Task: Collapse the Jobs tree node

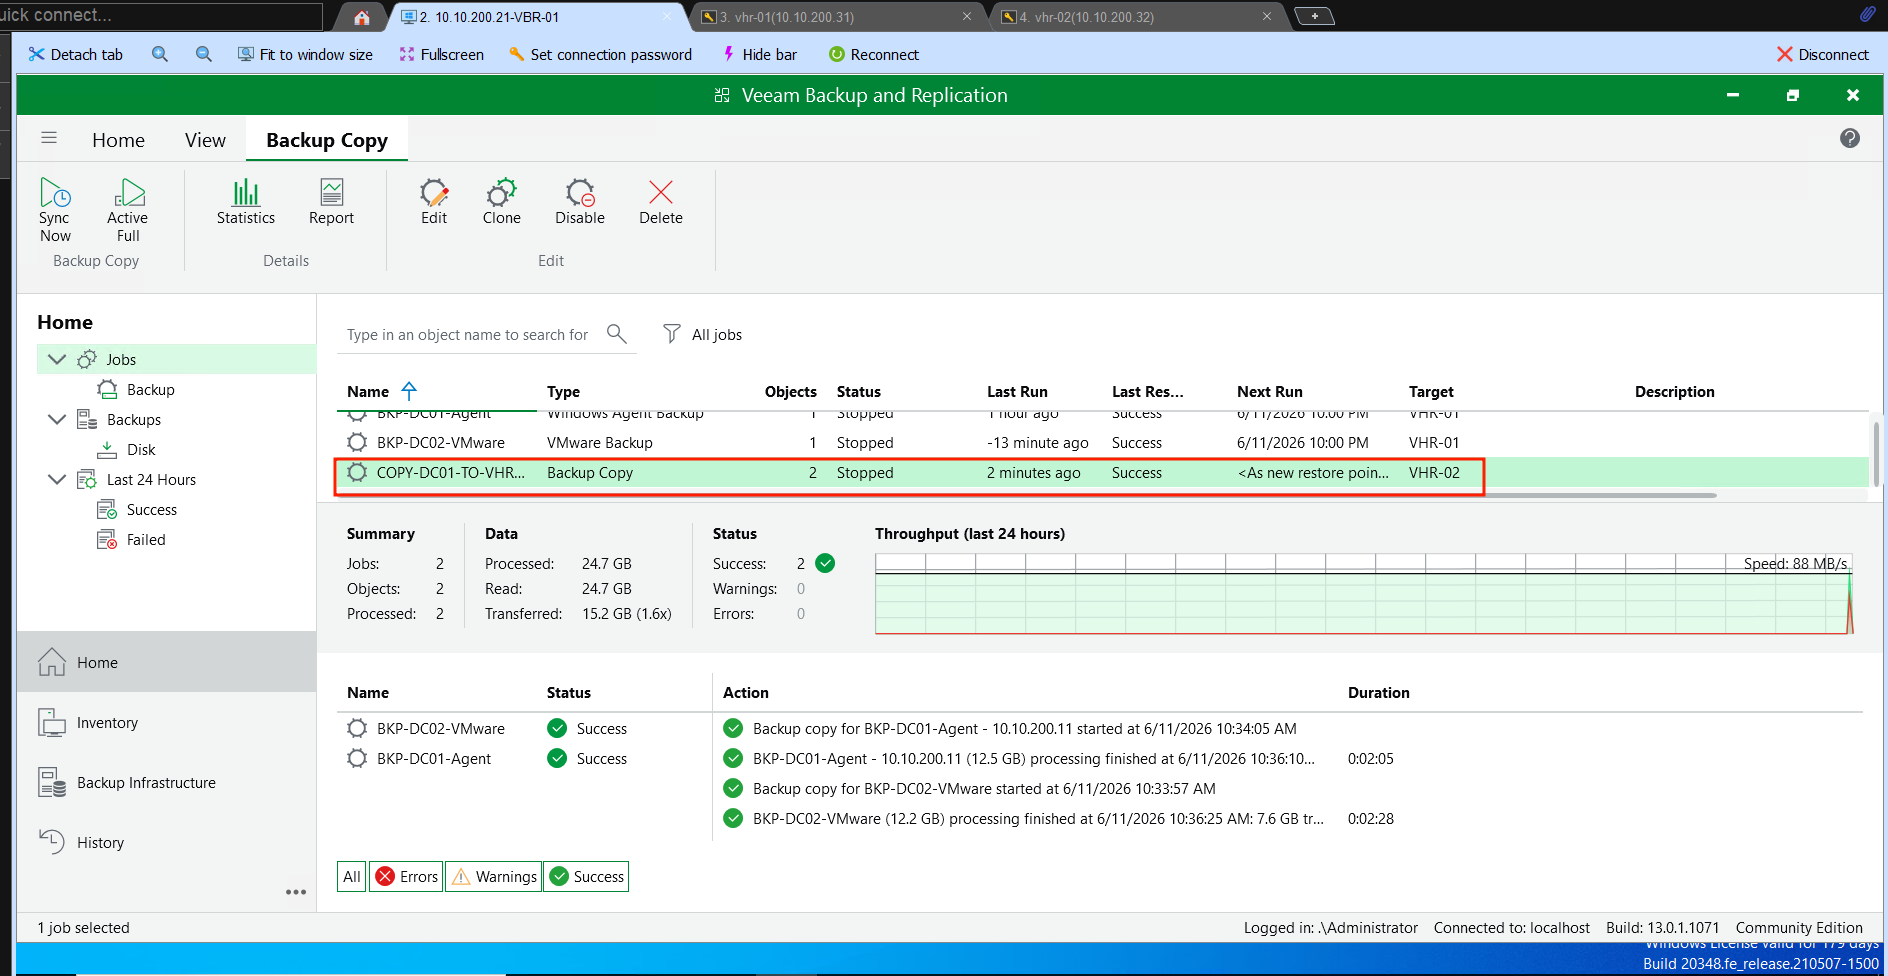Action: [57, 359]
